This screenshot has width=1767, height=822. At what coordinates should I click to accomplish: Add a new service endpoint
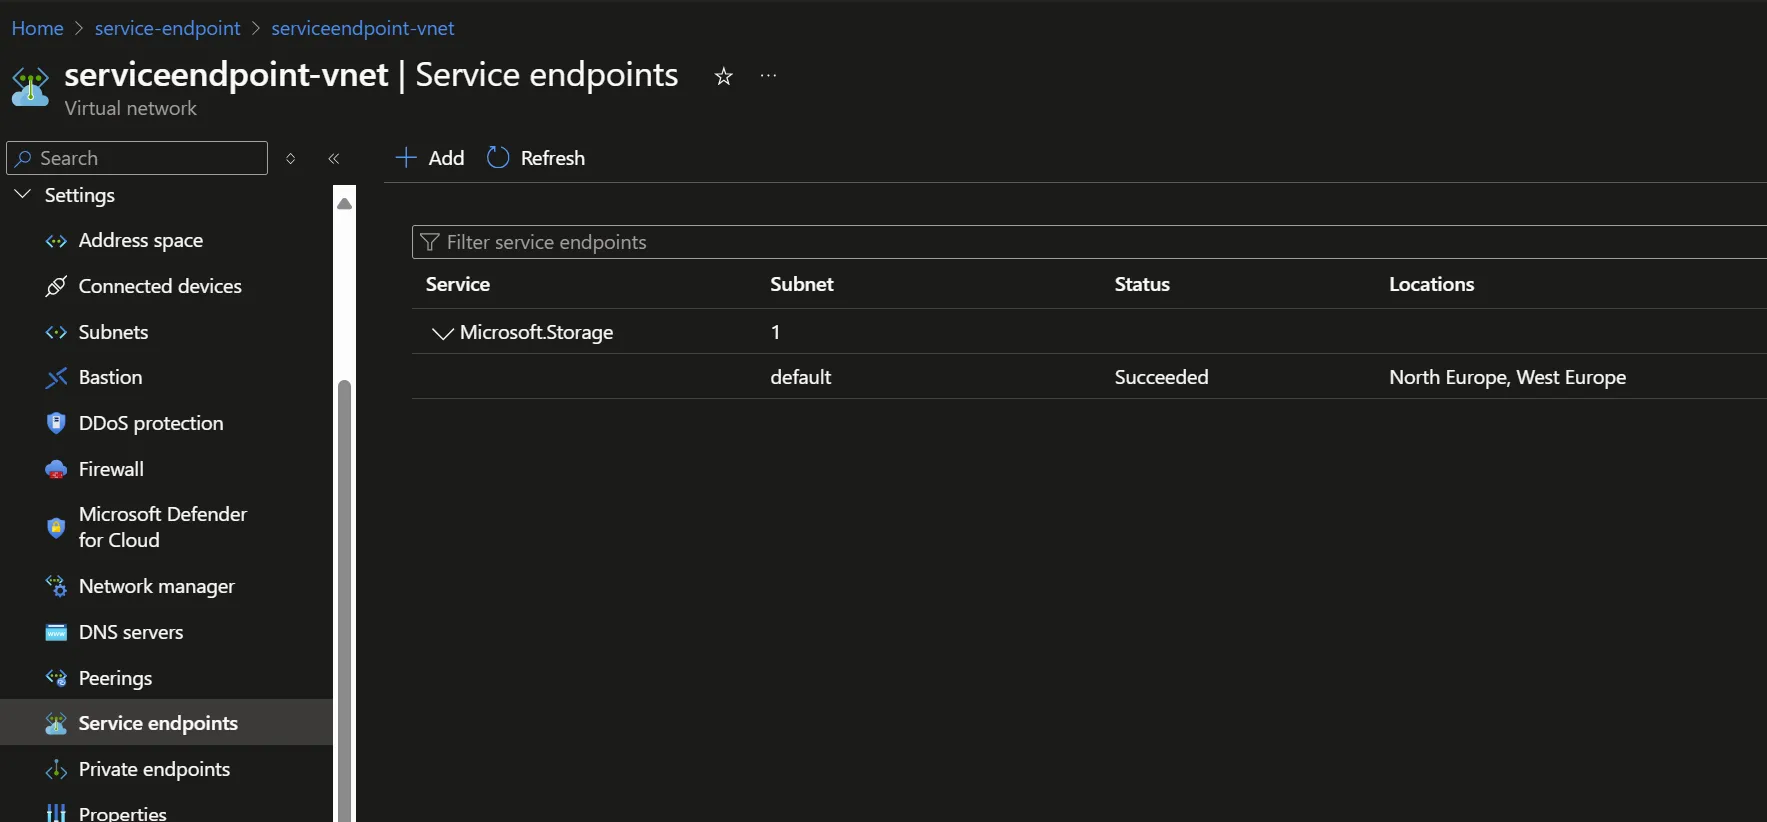click(x=430, y=158)
